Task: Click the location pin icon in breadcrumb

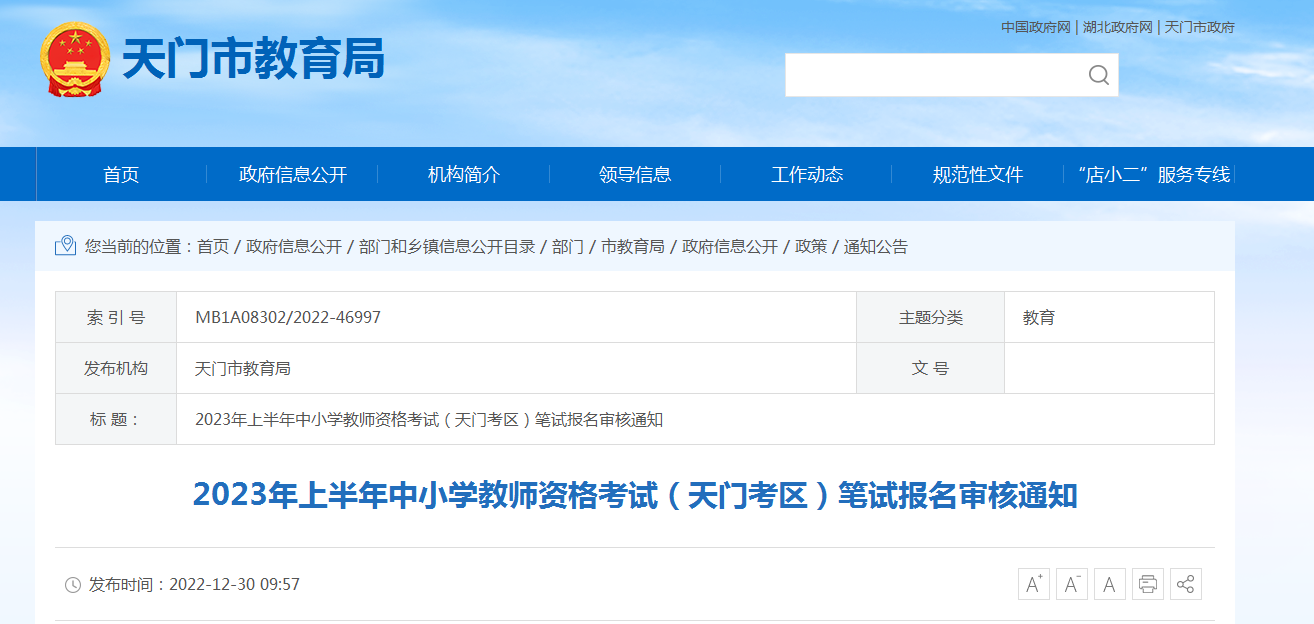Action: [x=66, y=245]
